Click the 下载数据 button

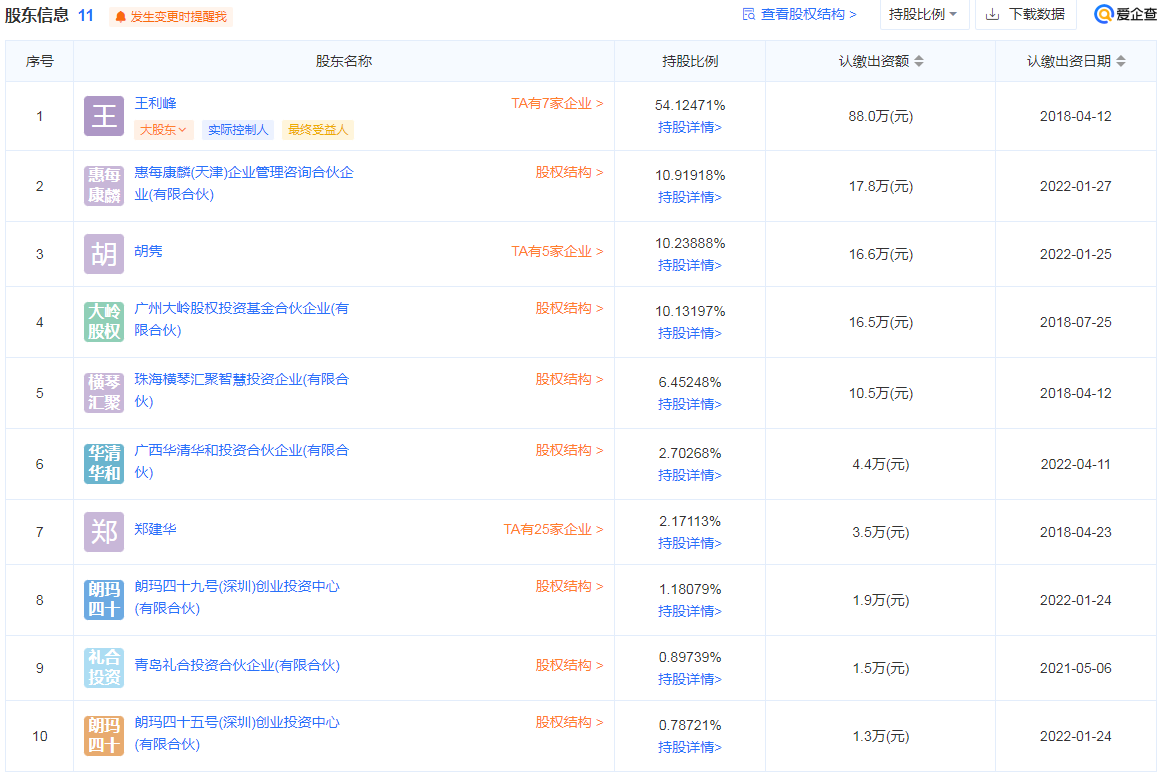1025,14
